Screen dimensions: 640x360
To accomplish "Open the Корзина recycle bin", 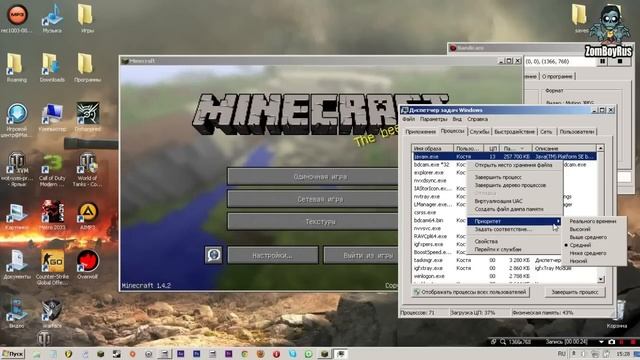I will tap(617, 313).
